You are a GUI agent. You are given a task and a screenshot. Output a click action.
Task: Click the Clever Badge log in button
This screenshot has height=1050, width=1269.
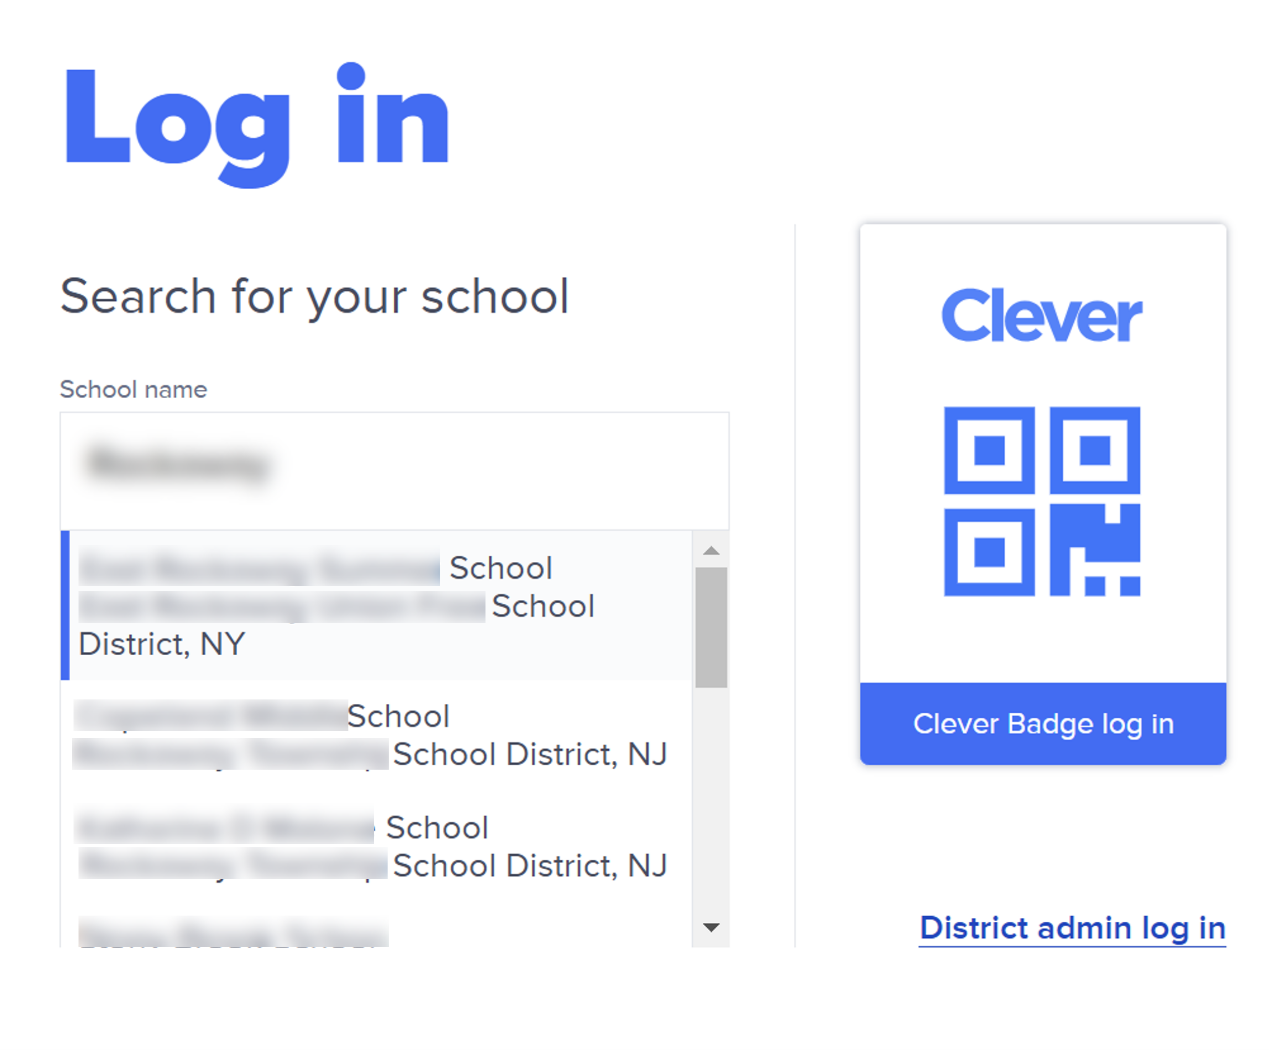(1042, 723)
